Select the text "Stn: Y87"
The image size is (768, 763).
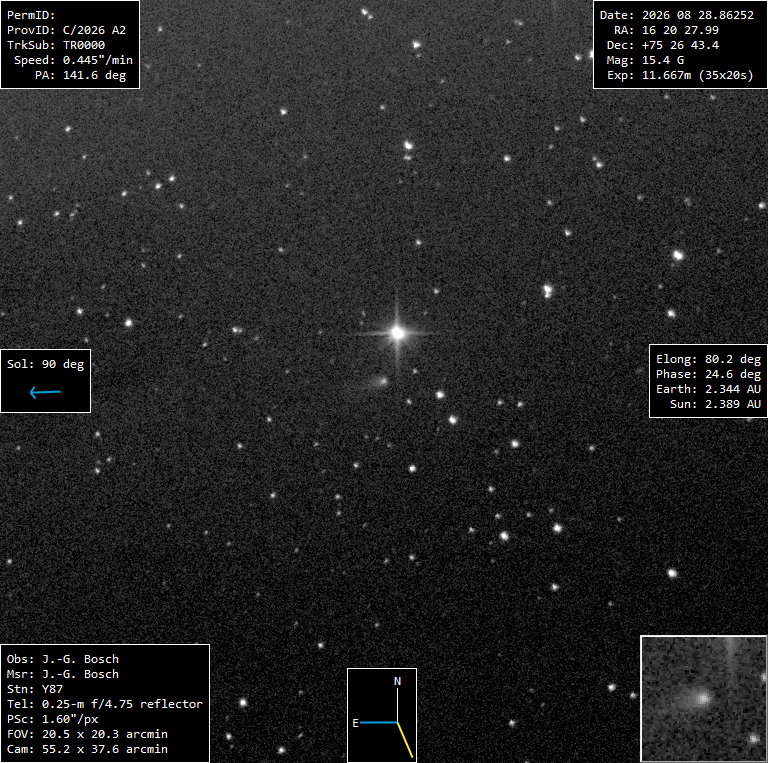pyautogui.click(x=35, y=689)
